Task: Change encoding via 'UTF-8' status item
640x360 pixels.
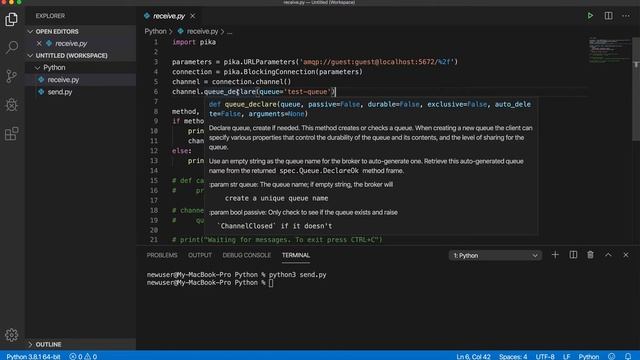Action: [545, 356]
